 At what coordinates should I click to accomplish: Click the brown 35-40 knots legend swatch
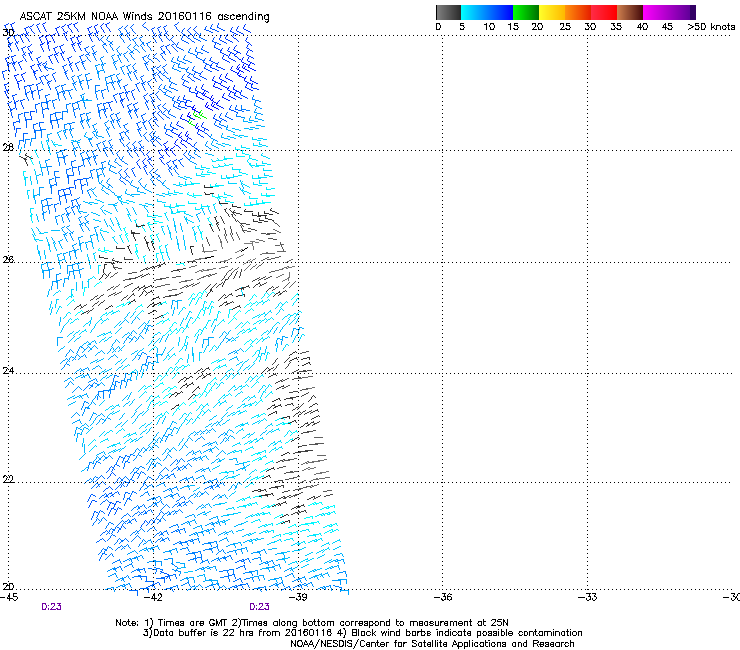630,12
